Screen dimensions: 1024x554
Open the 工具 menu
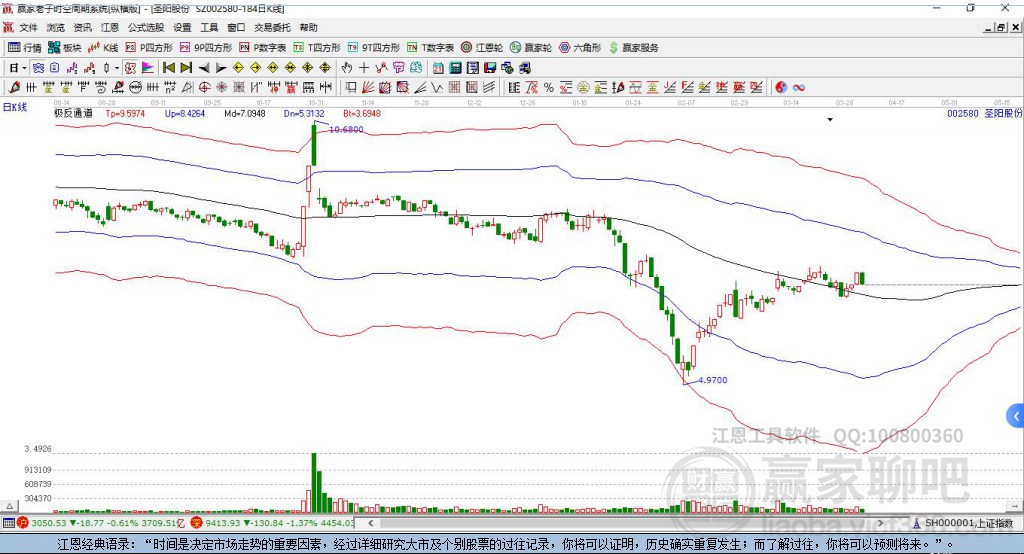(209, 27)
